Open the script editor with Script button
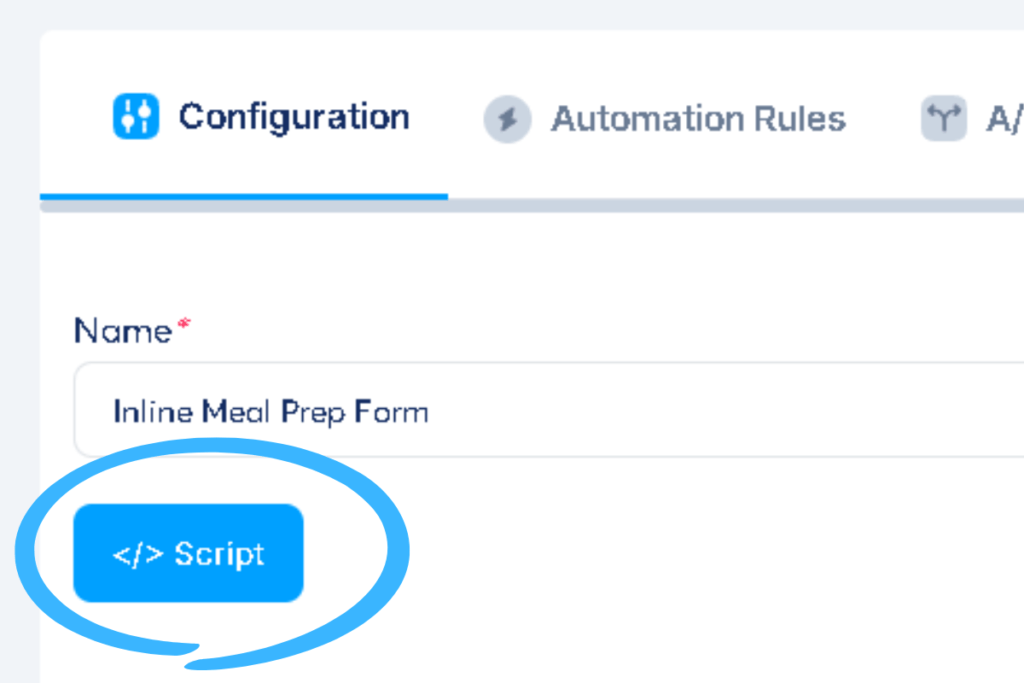 pos(188,552)
